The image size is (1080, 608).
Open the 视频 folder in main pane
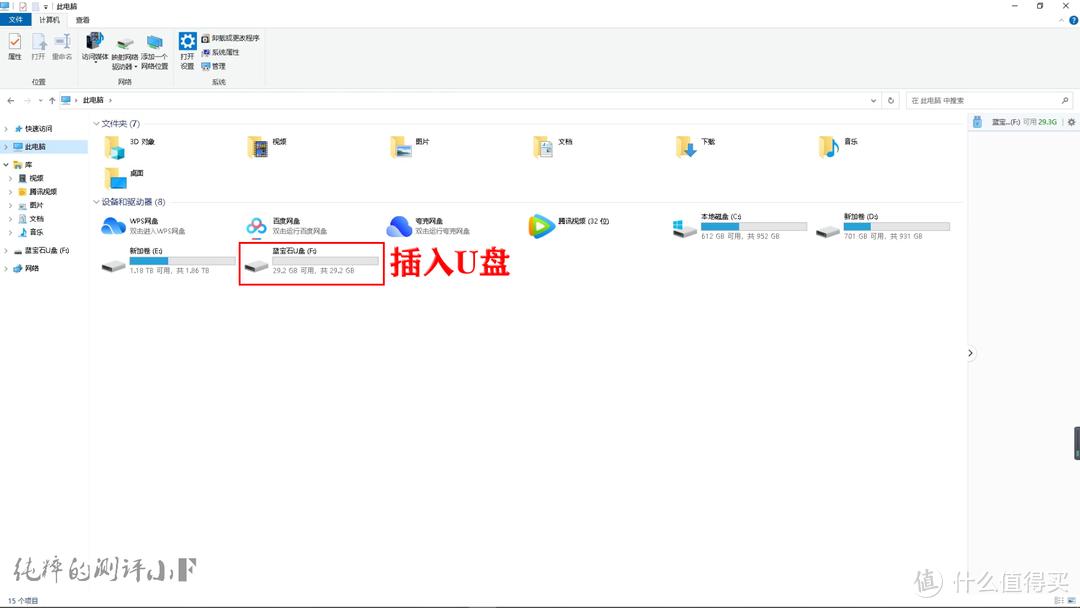point(267,147)
